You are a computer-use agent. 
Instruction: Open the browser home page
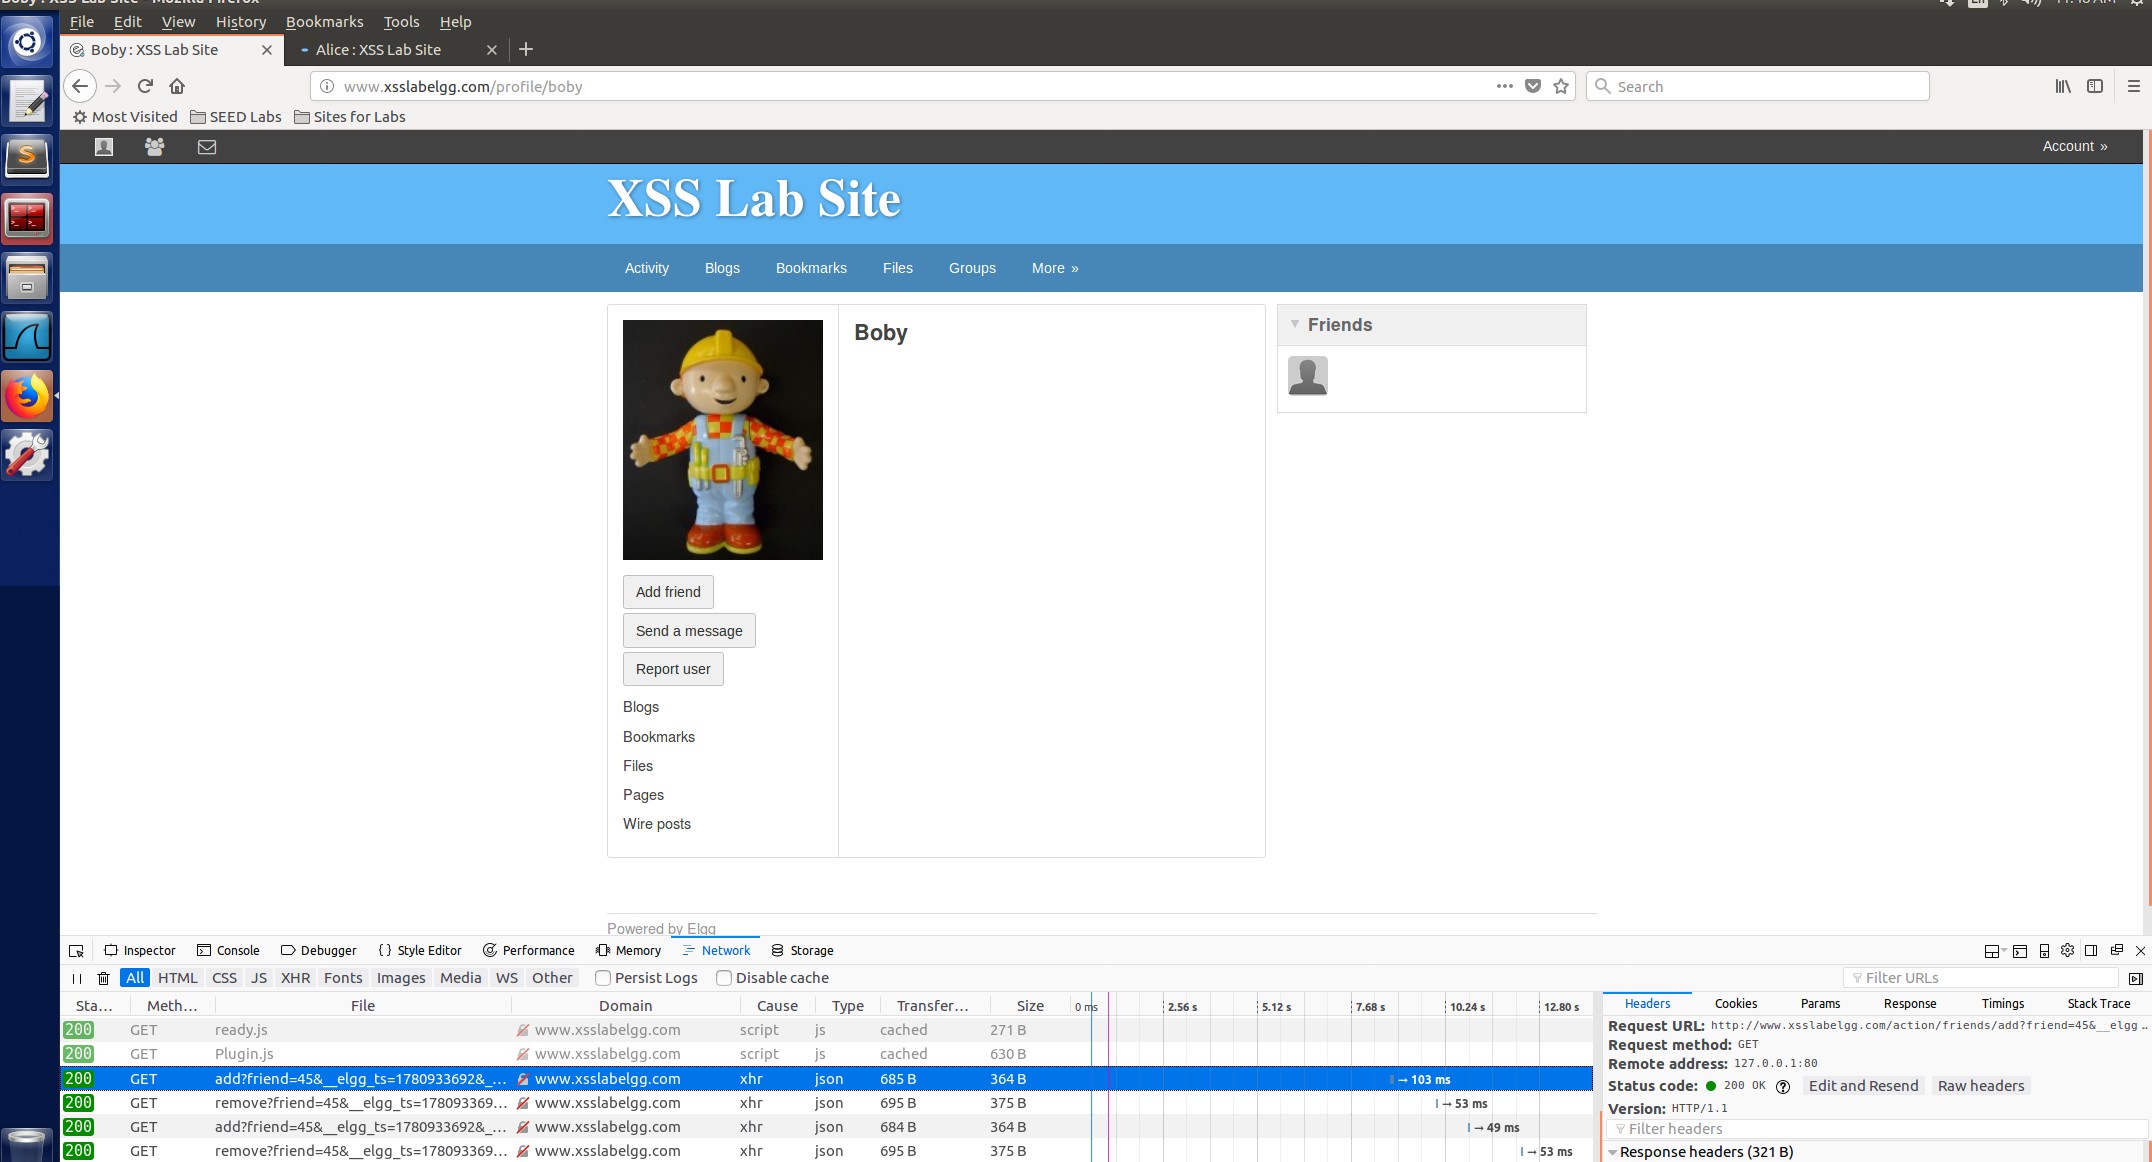tap(177, 86)
